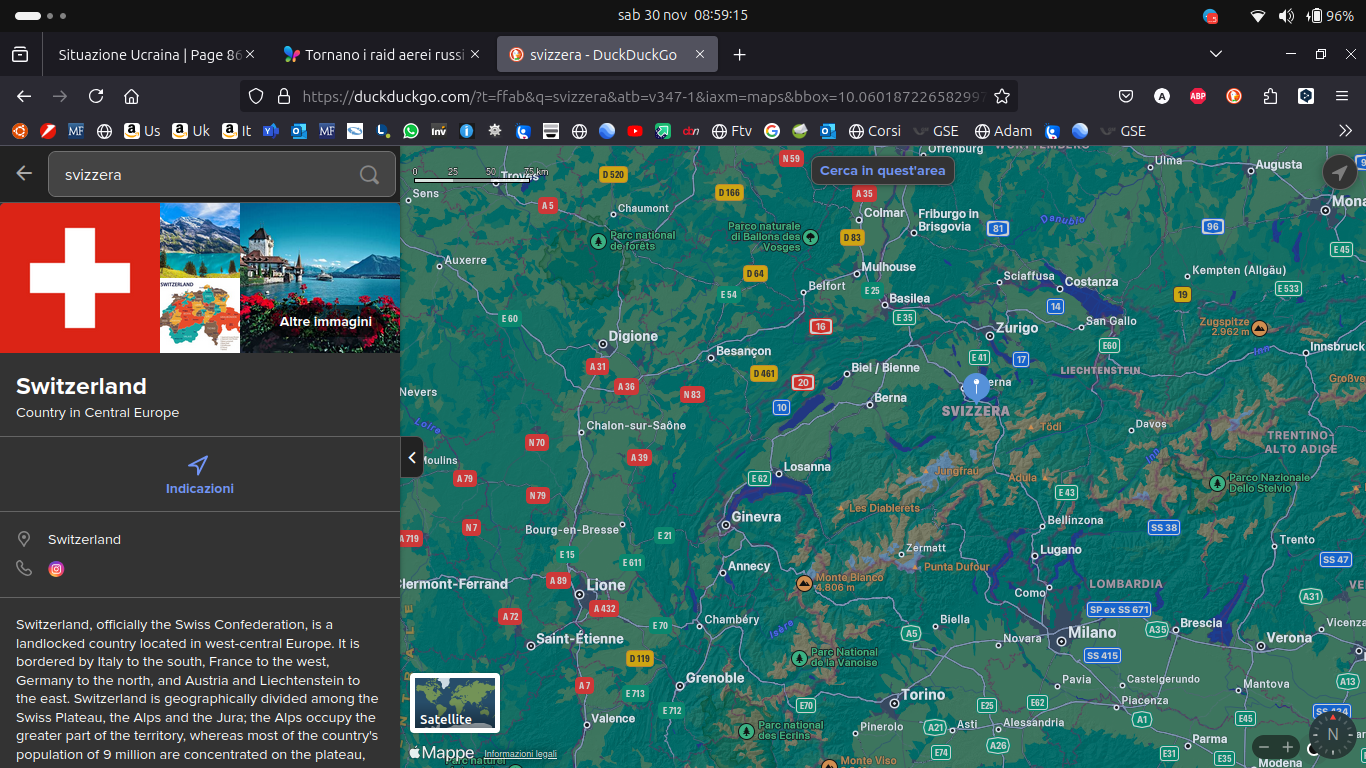This screenshot has width=1366, height=768.
Task: Open the system volume indicator
Action: [x=1286, y=16]
